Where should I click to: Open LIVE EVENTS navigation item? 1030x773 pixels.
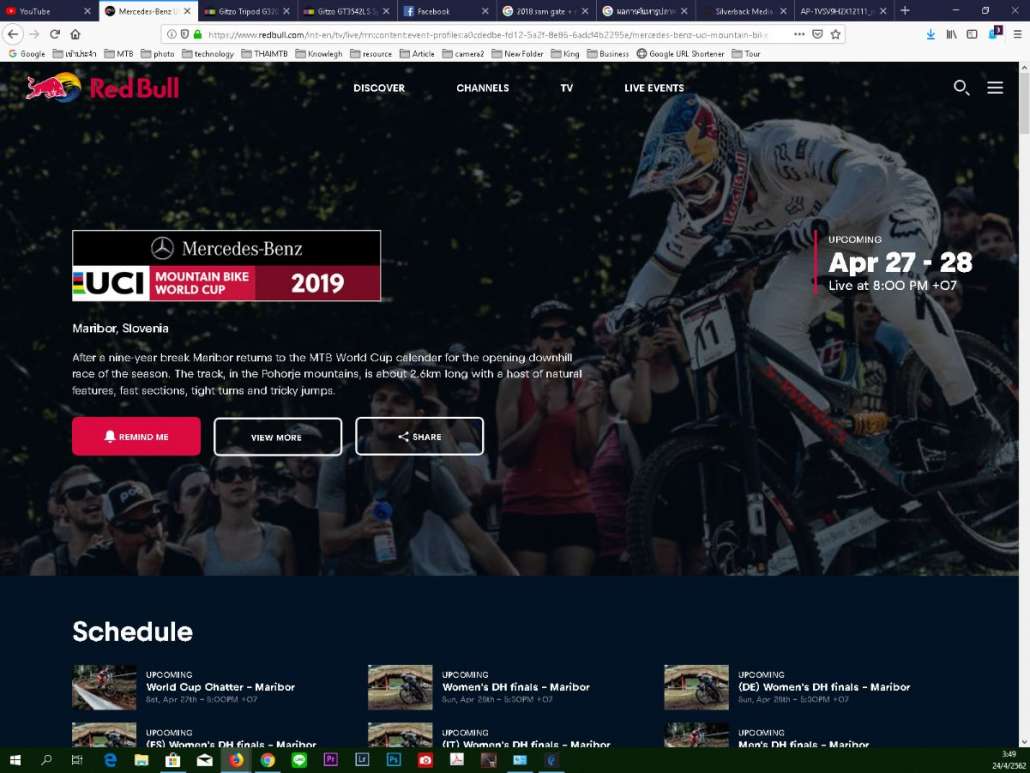(x=654, y=88)
